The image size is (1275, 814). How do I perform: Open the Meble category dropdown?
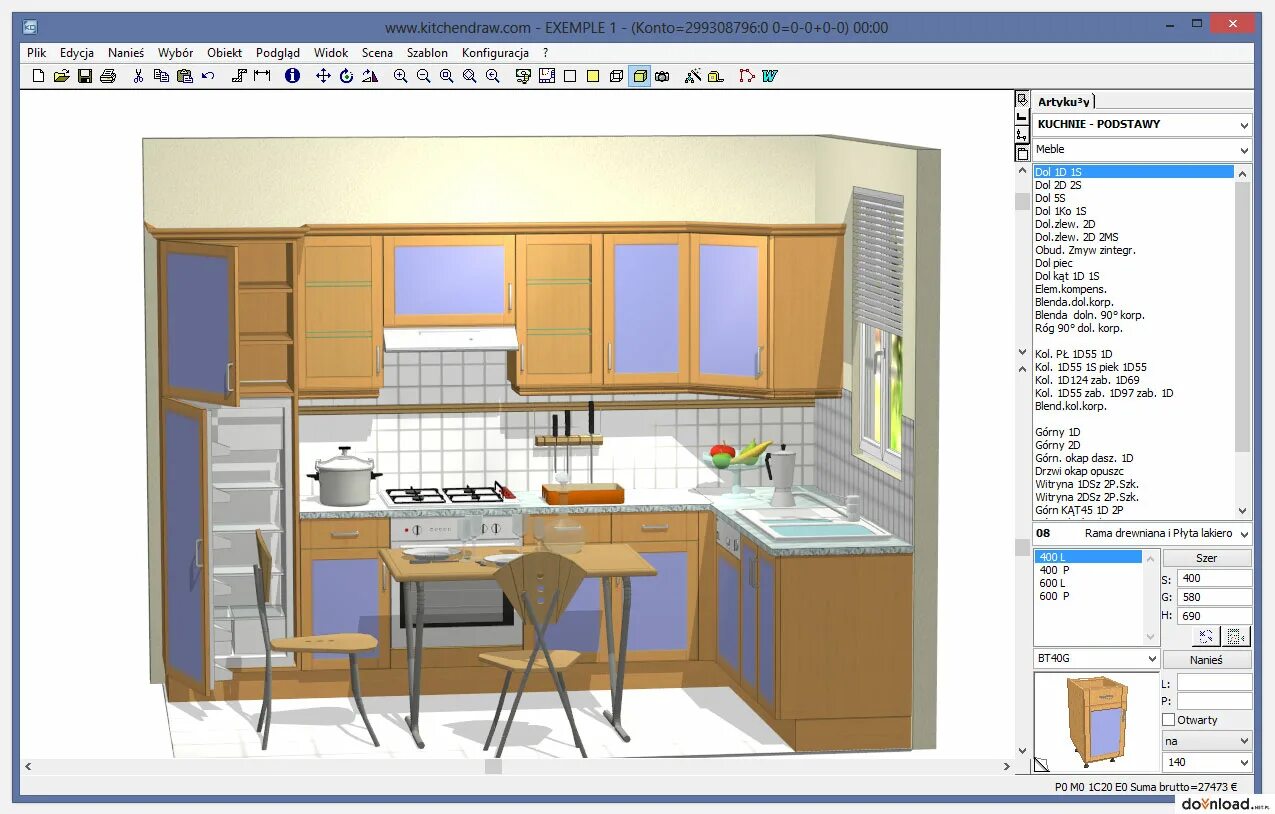[x=1142, y=149]
